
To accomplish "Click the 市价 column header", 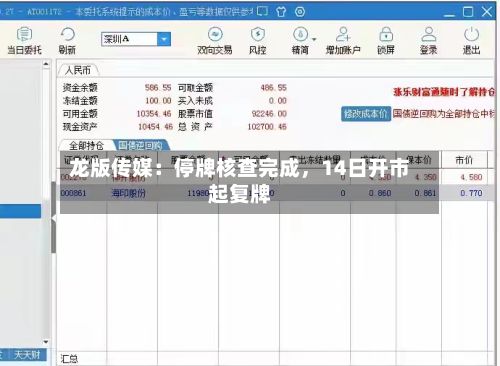I will 464,160.
